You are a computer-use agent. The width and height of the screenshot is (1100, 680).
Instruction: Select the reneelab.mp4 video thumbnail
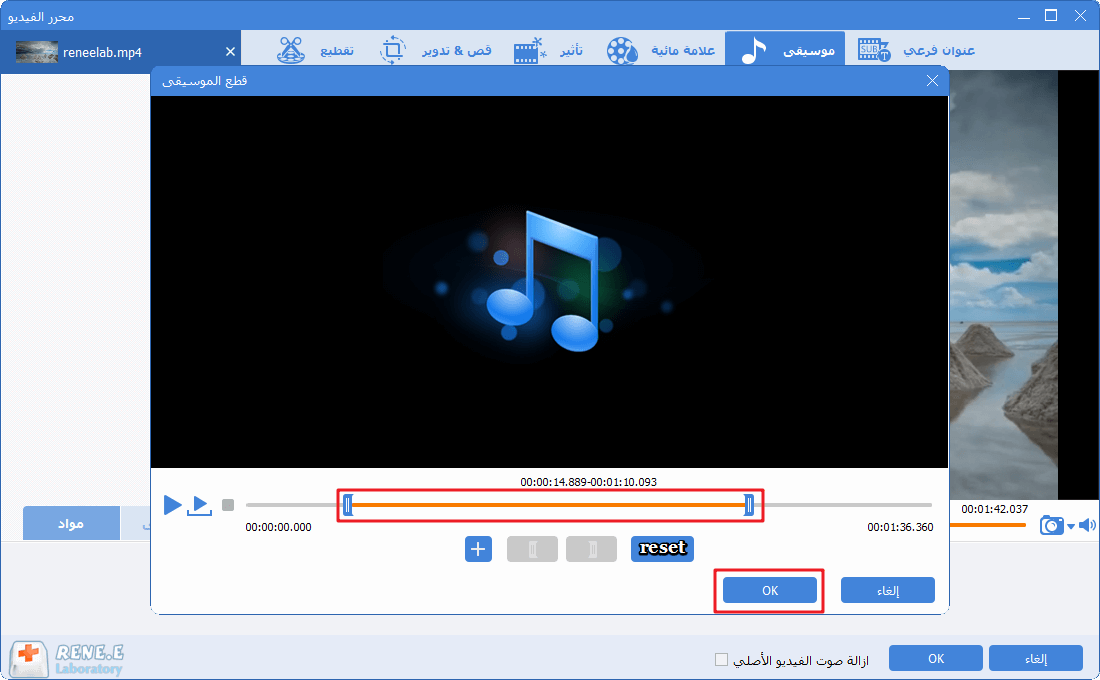(x=36, y=52)
